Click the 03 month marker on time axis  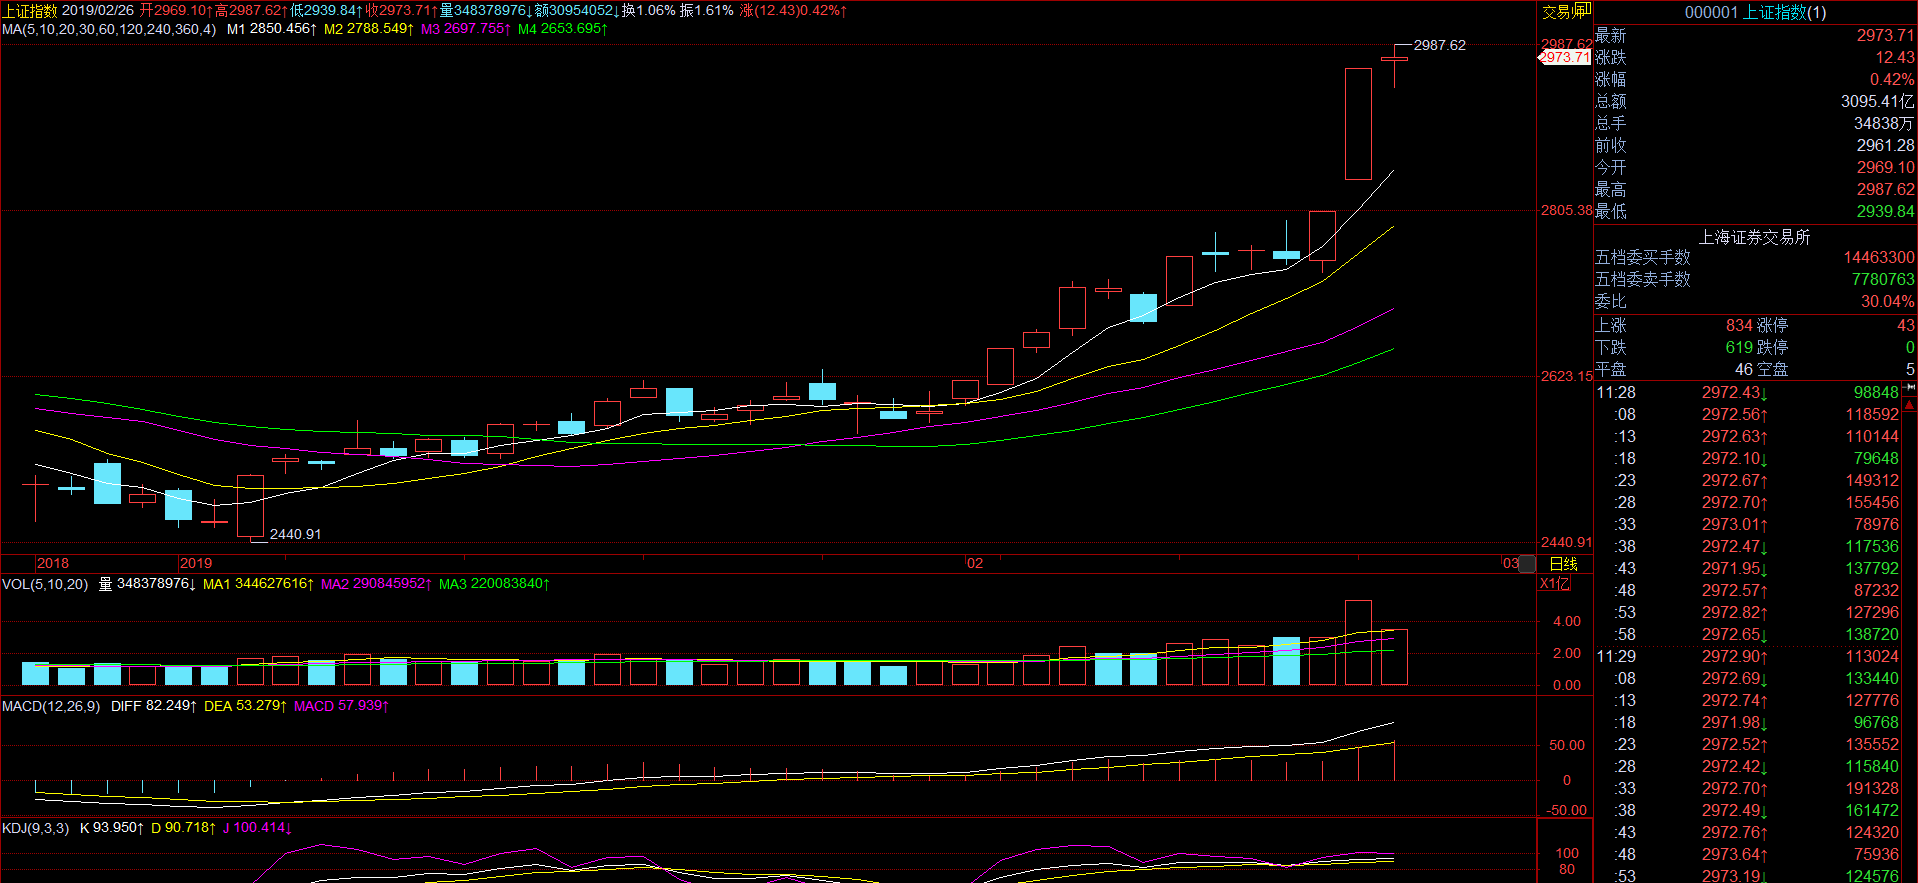click(x=1510, y=563)
